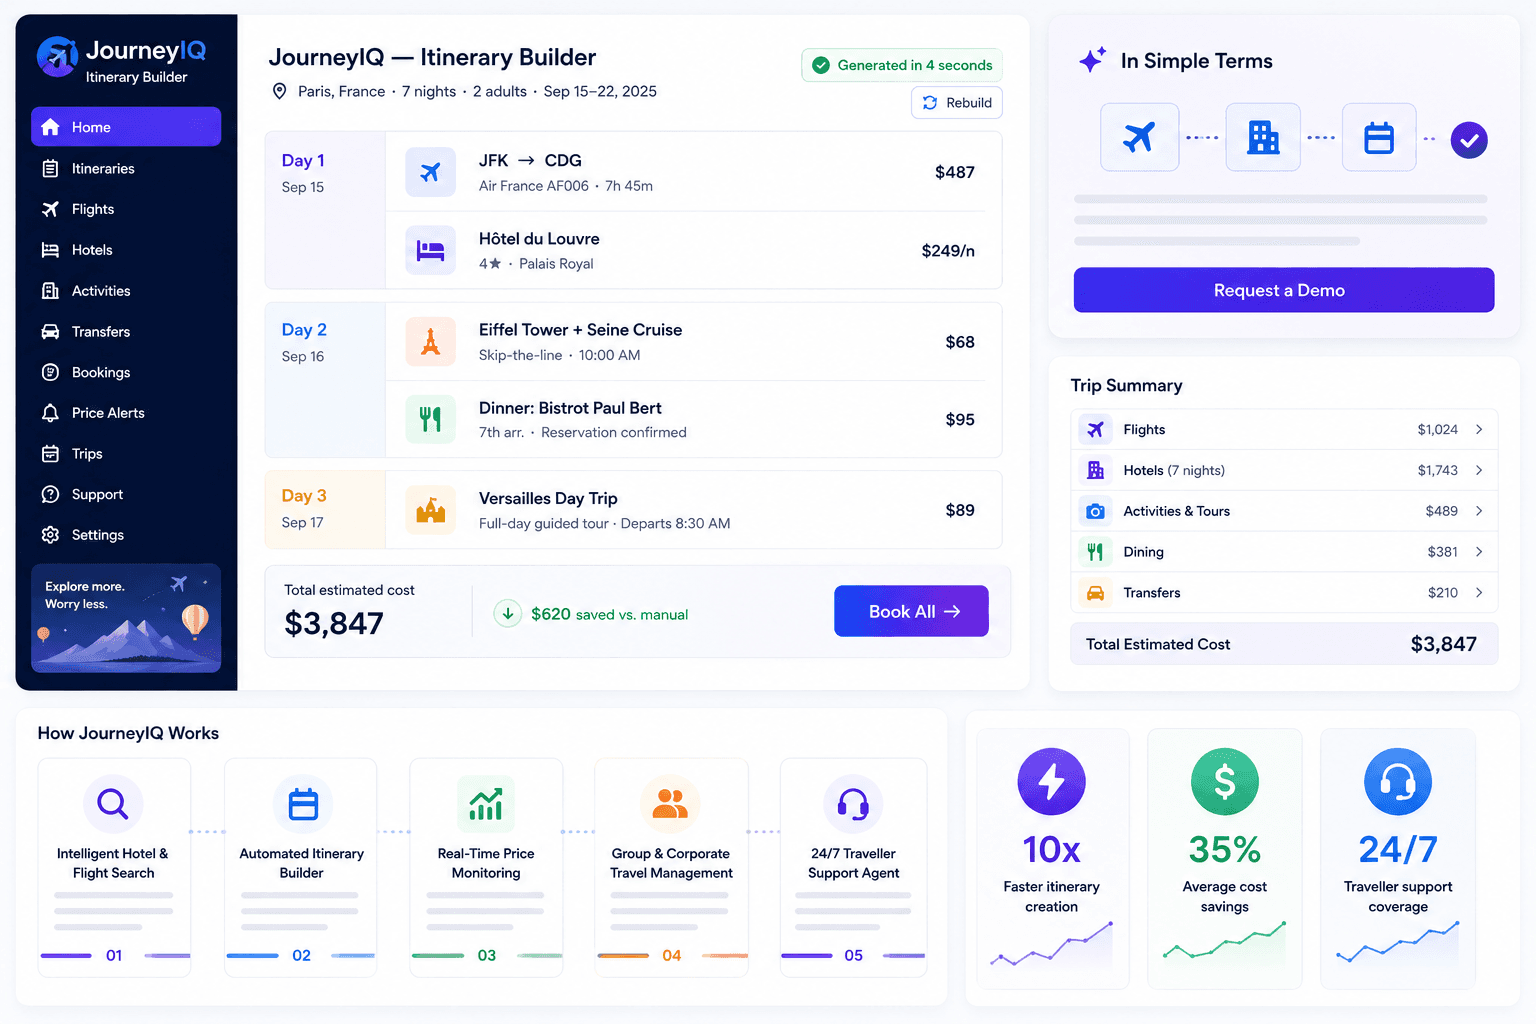This screenshot has height=1024, width=1536.
Task: Click the blue headset 24/7 coverage icon
Action: point(1398,782)
